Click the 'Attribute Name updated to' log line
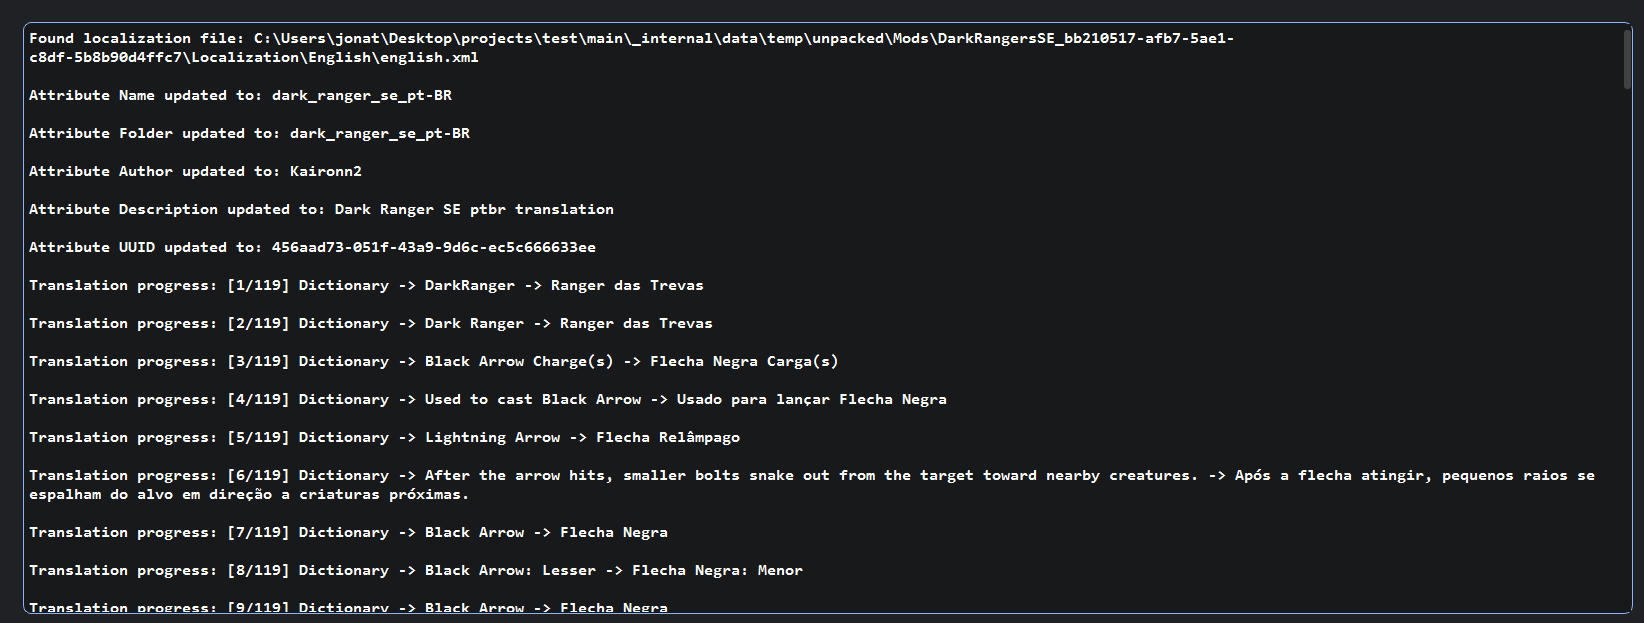 [x=240, y=96]
